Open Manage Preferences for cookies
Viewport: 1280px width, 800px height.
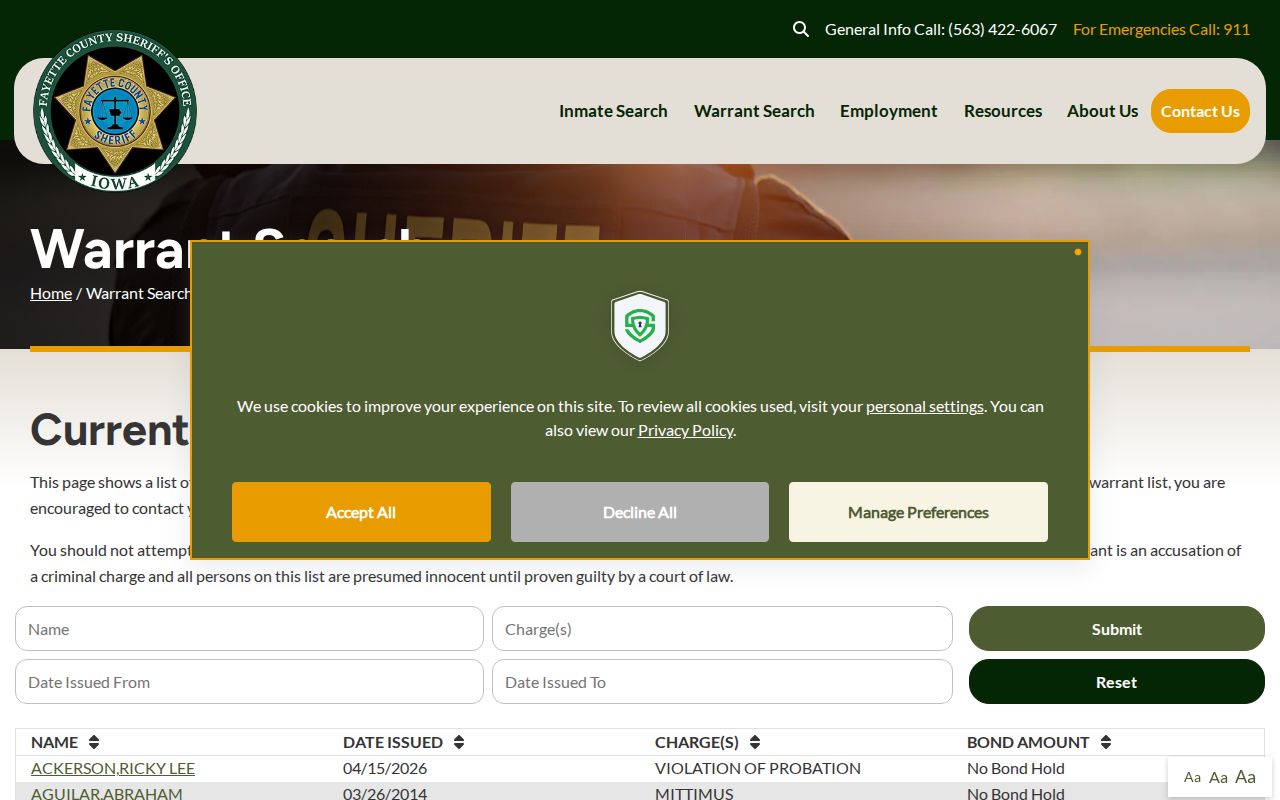click(x=918, y=512)
